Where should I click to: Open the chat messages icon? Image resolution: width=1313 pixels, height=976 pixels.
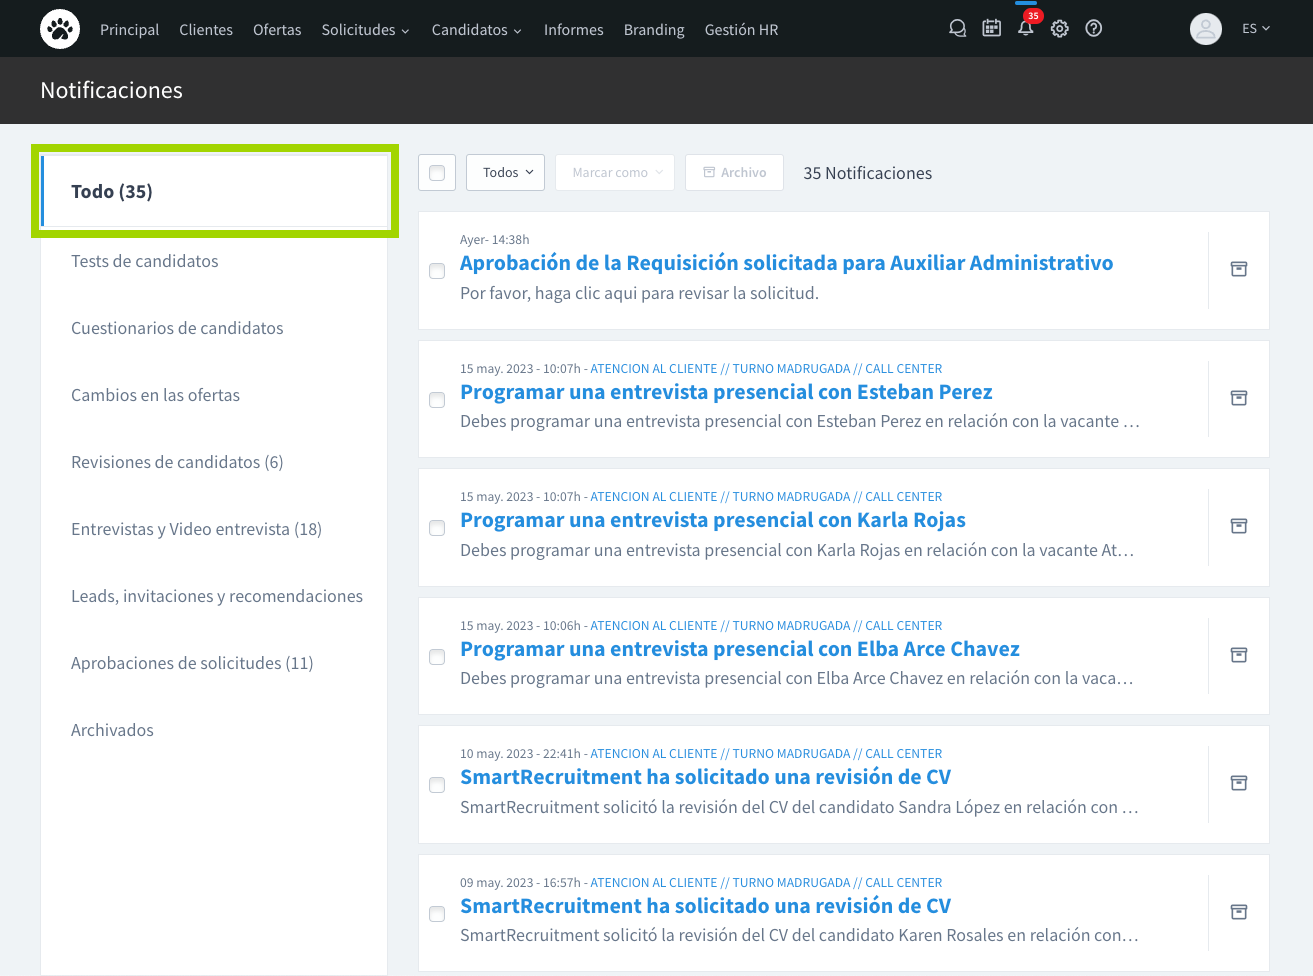[957, 29]
